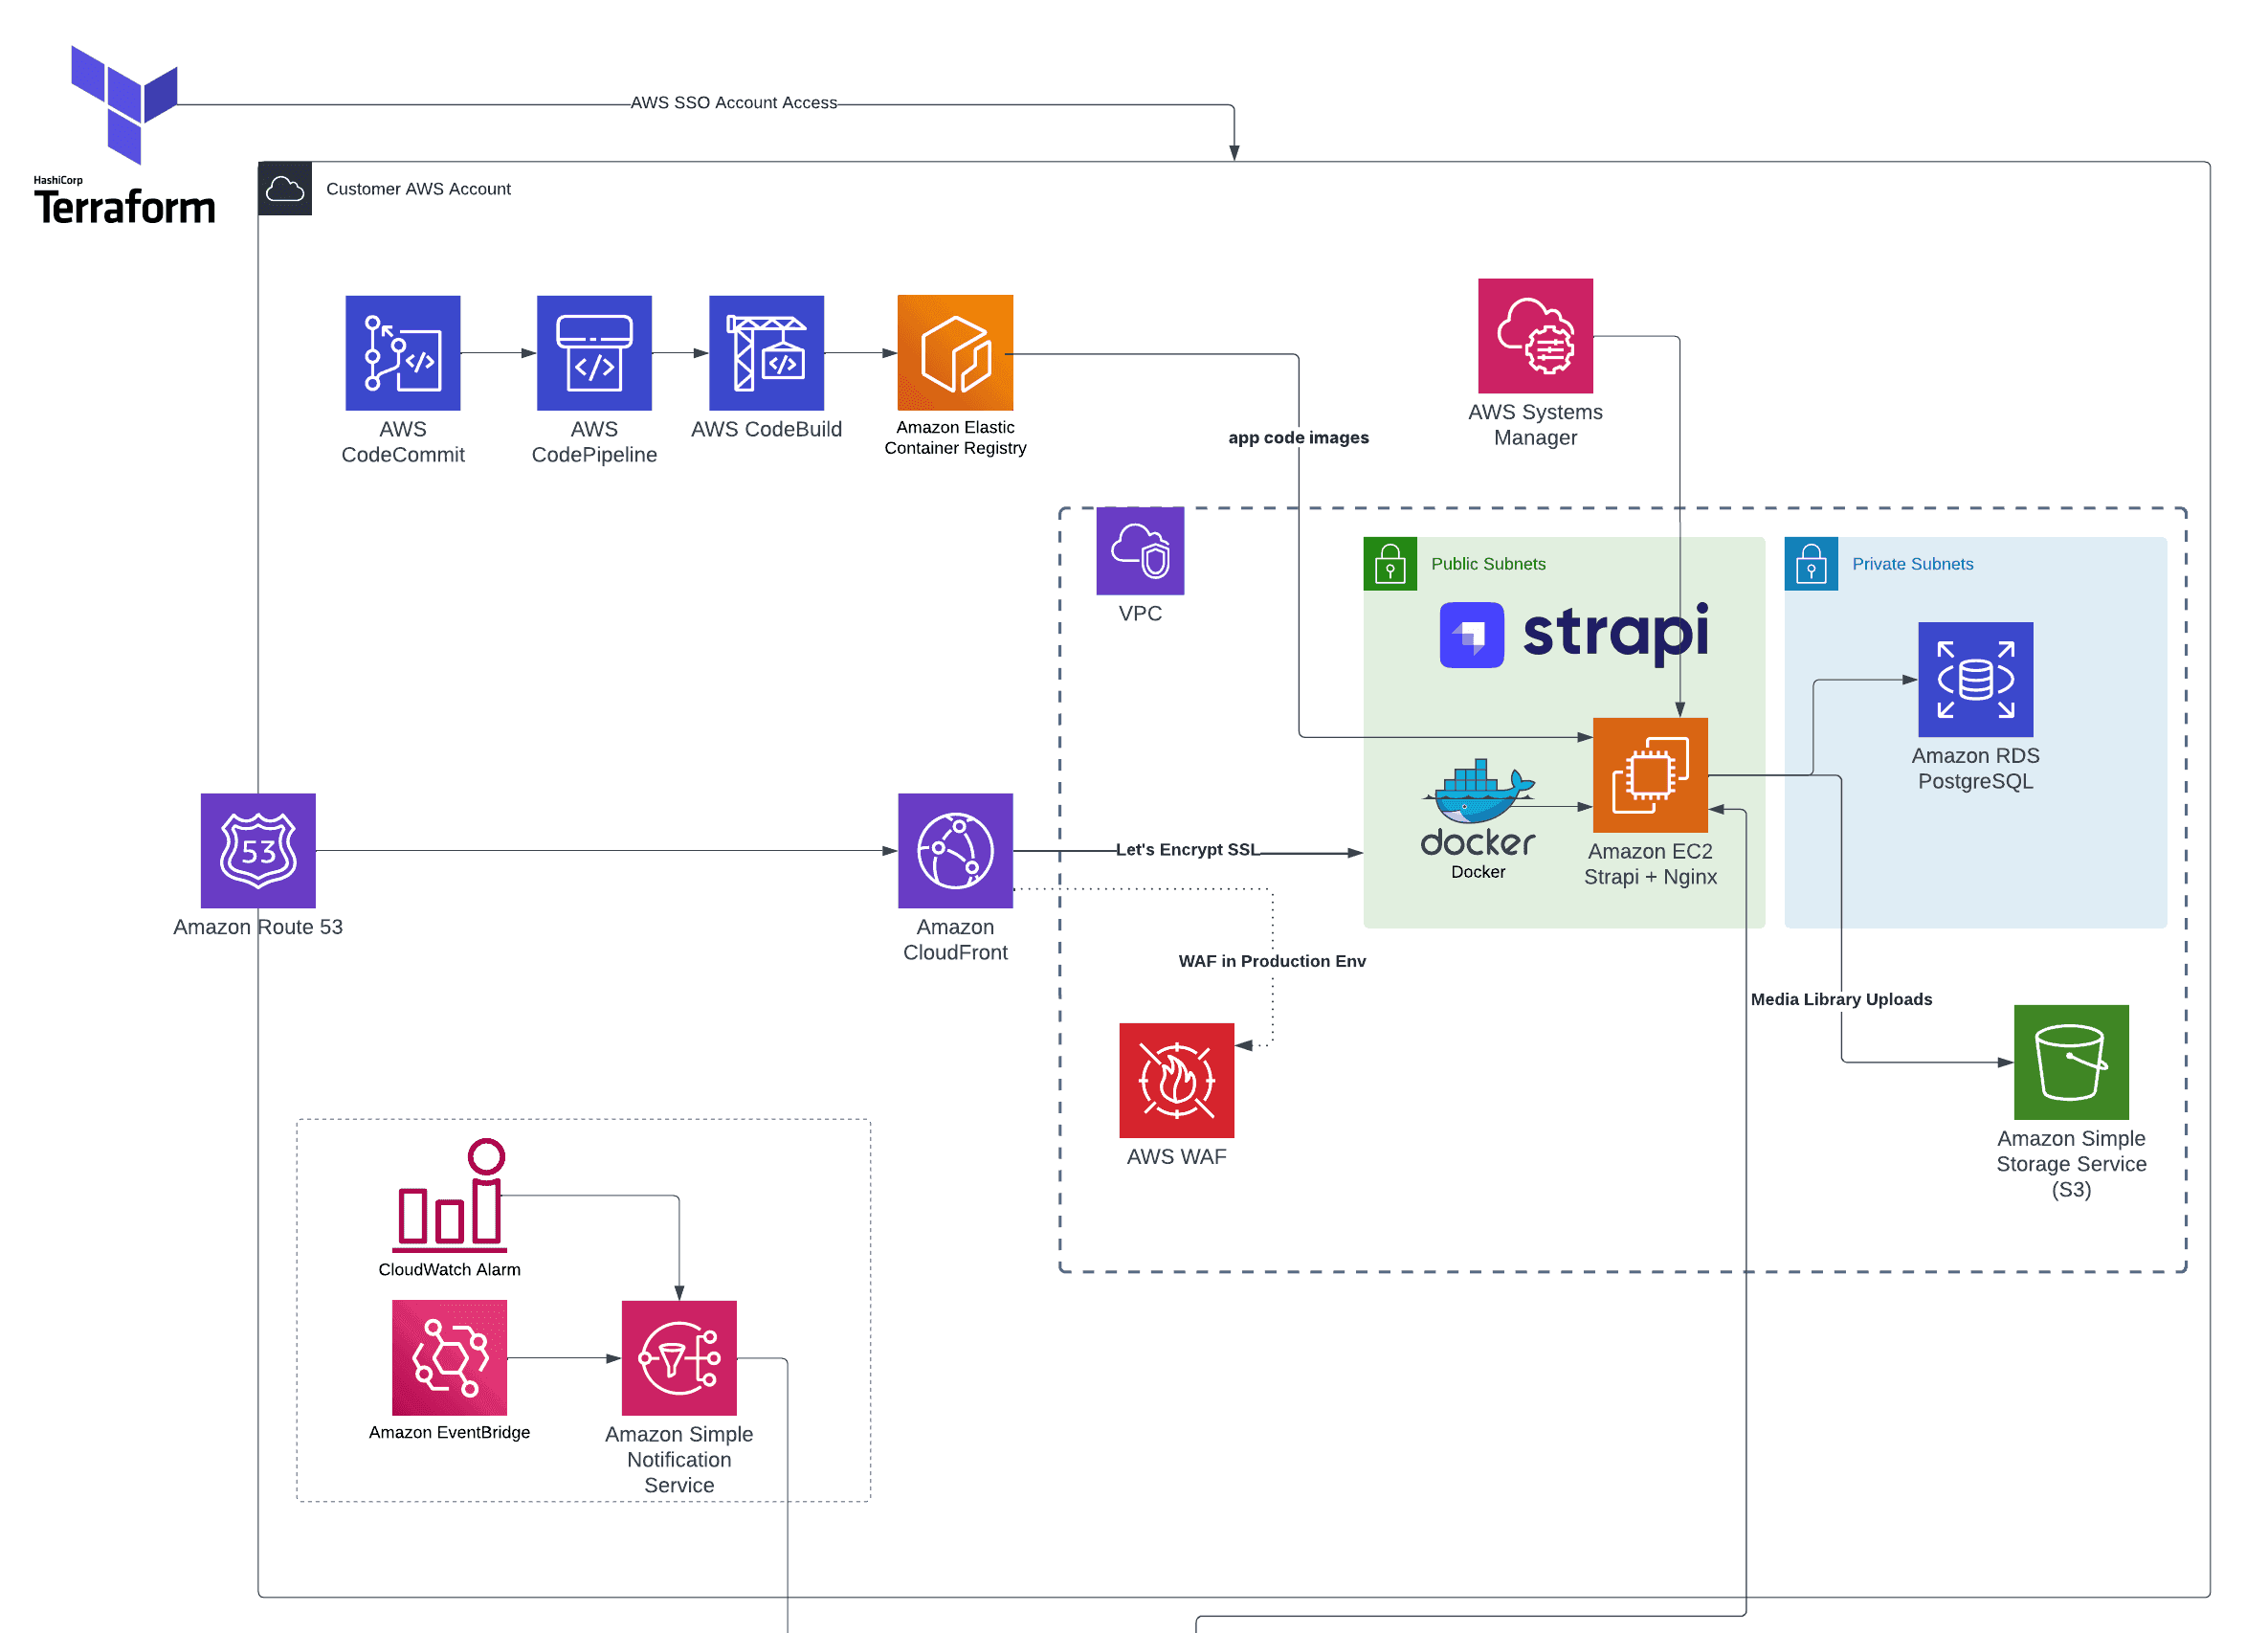The width and height of the screenshot is (2268, 1633).
Task: Select the AWS Systems Manager icon
Action: point(1535,335)
